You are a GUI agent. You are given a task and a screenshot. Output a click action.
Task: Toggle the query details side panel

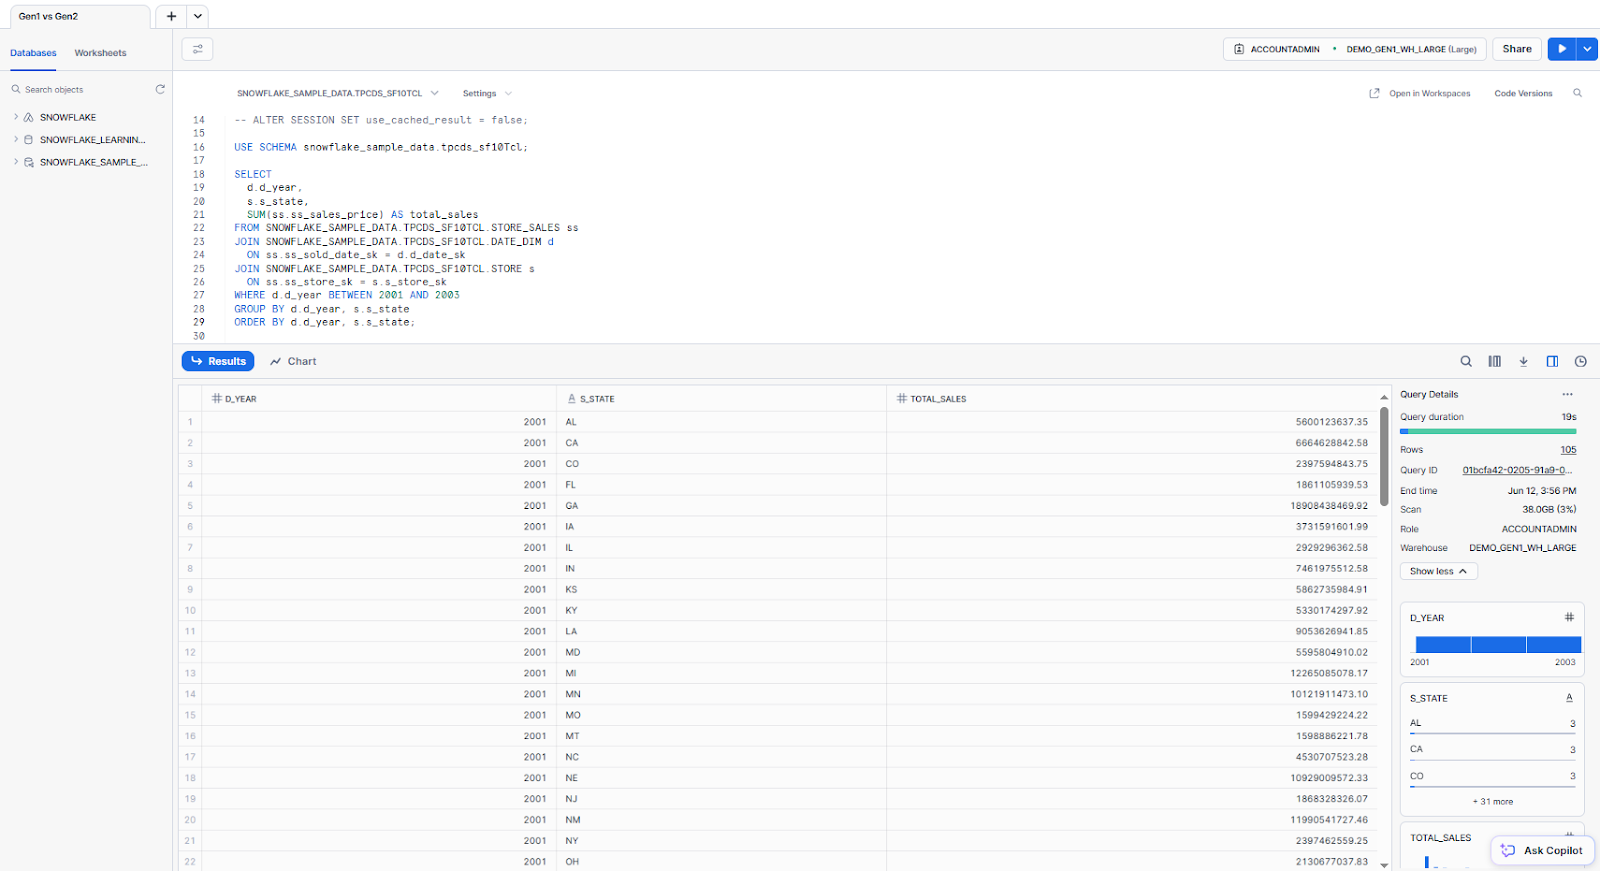pos(1552,362)
